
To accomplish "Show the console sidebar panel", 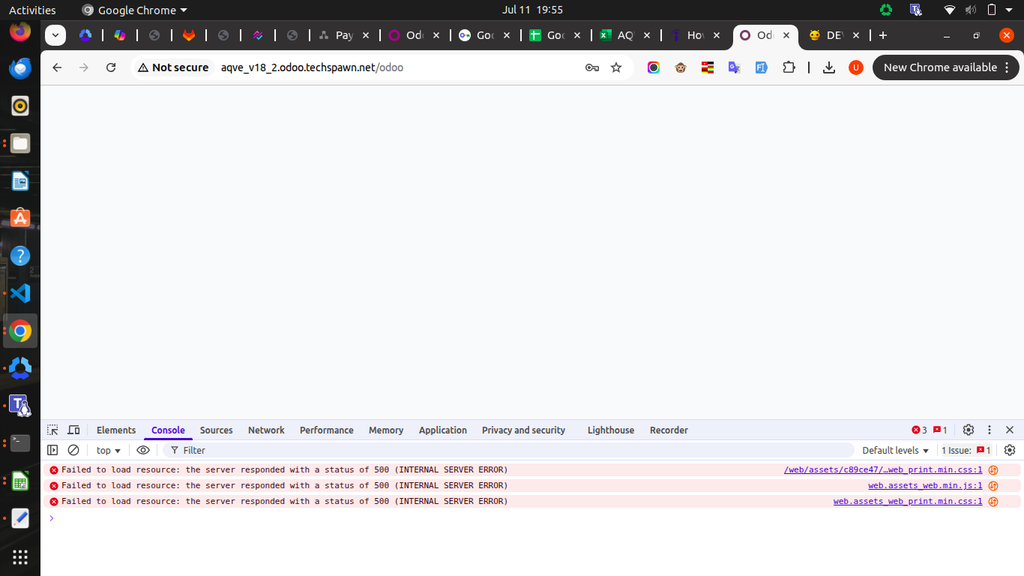I will [x=53, y=450].
